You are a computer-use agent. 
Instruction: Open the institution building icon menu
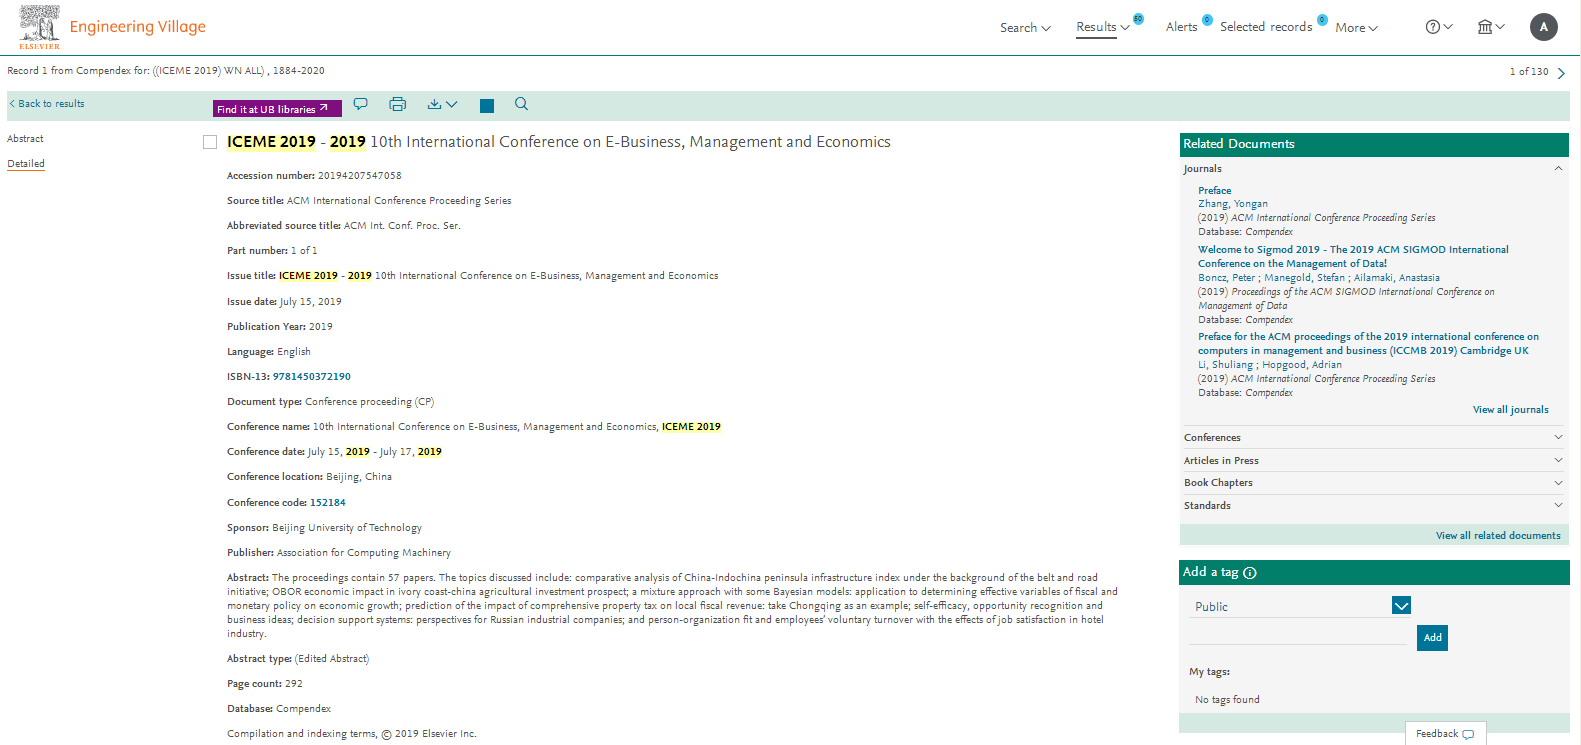(1491, 27)
